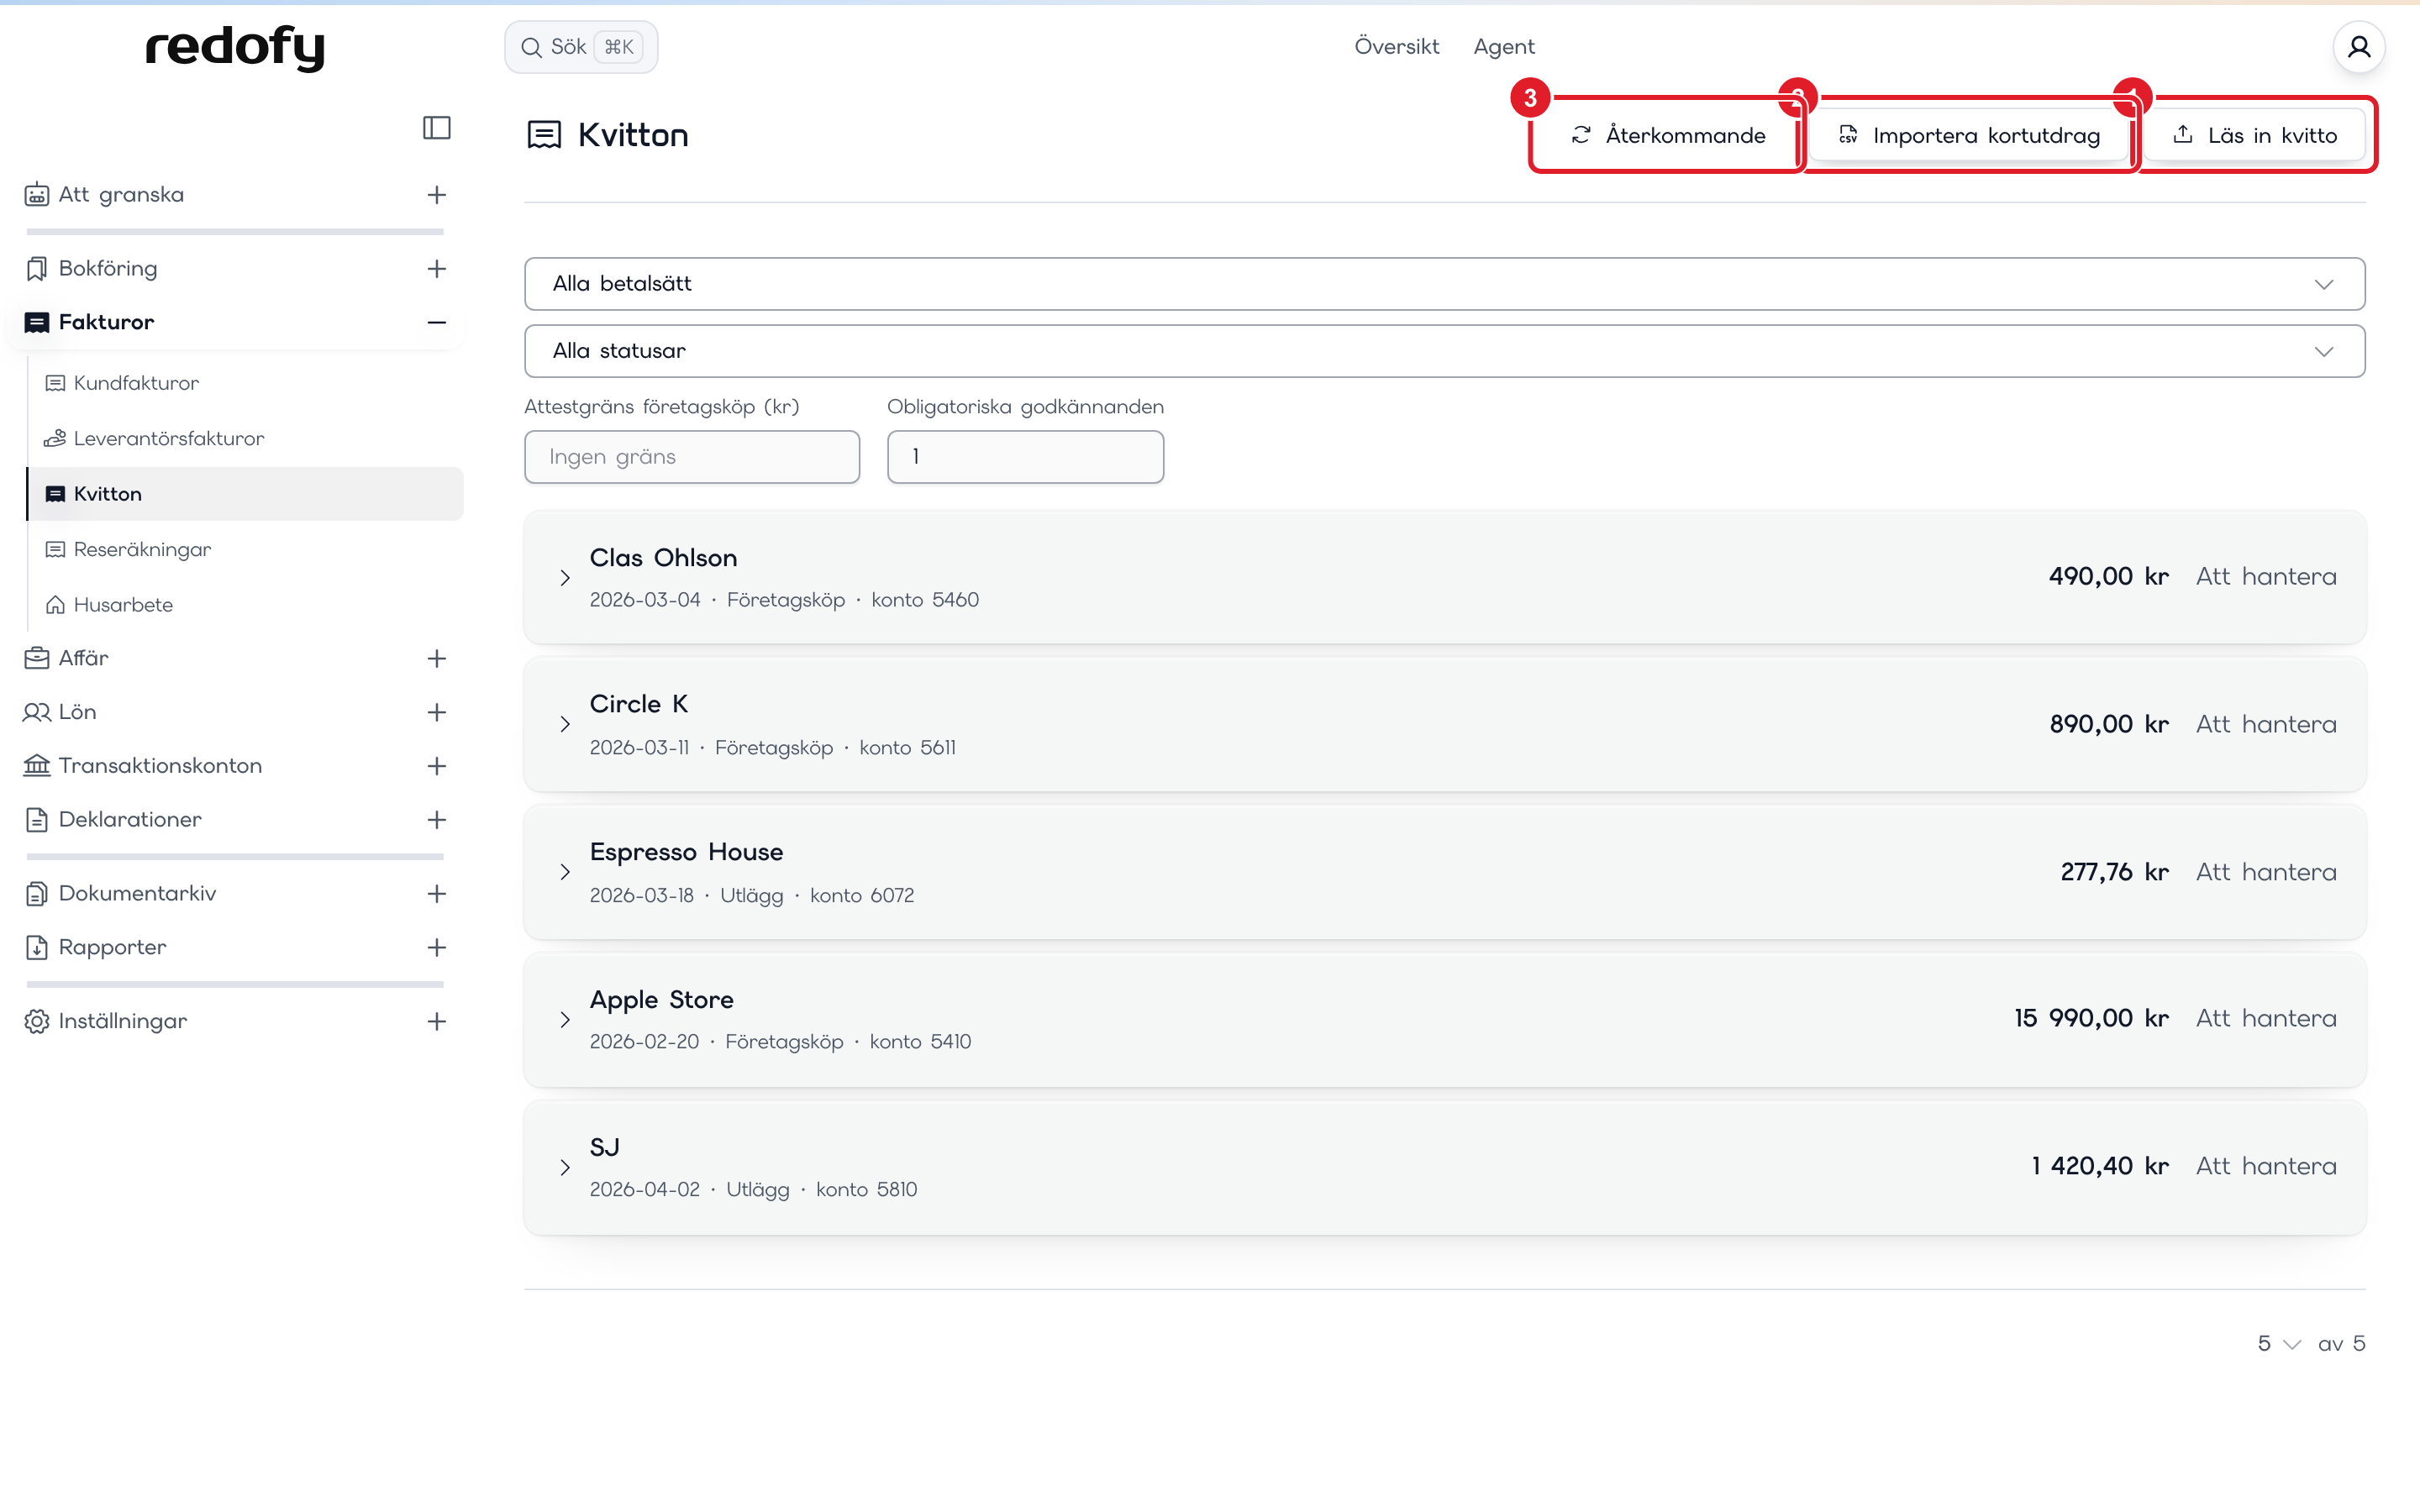Open the user profile icon
Screen dimensions: 2420x1512
point(2358,47)
